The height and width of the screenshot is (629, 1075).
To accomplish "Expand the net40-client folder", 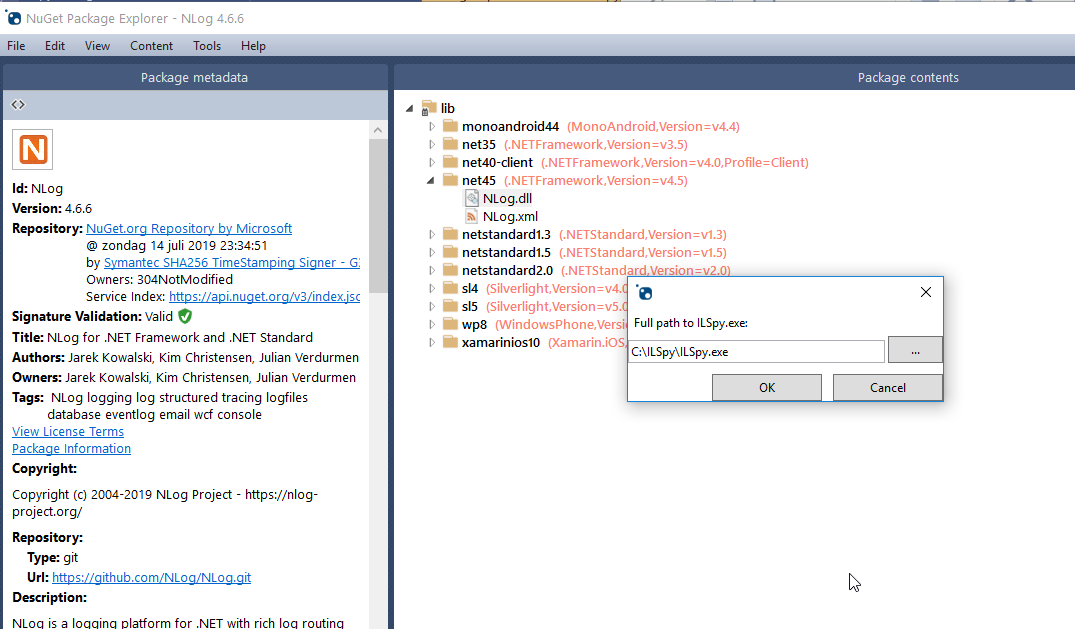I will coord(431,163).
